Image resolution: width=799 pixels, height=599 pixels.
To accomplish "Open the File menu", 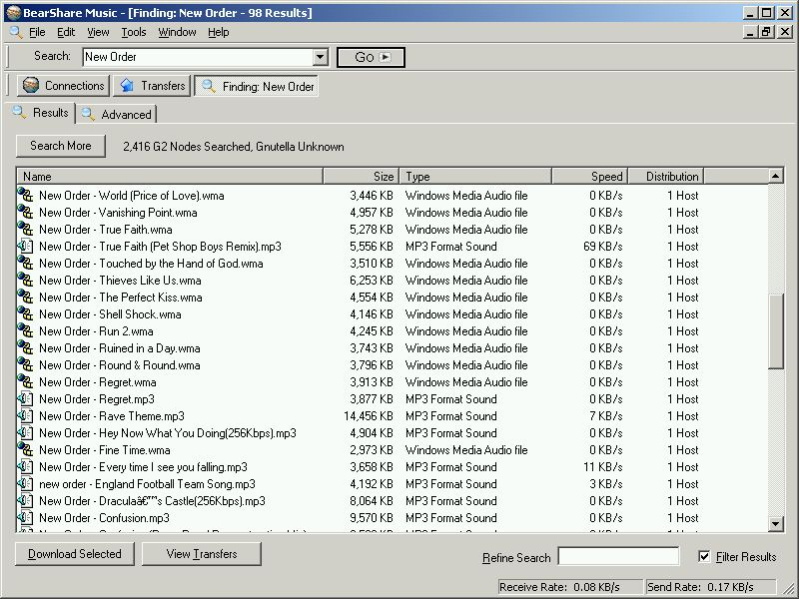I will point(37,32).
